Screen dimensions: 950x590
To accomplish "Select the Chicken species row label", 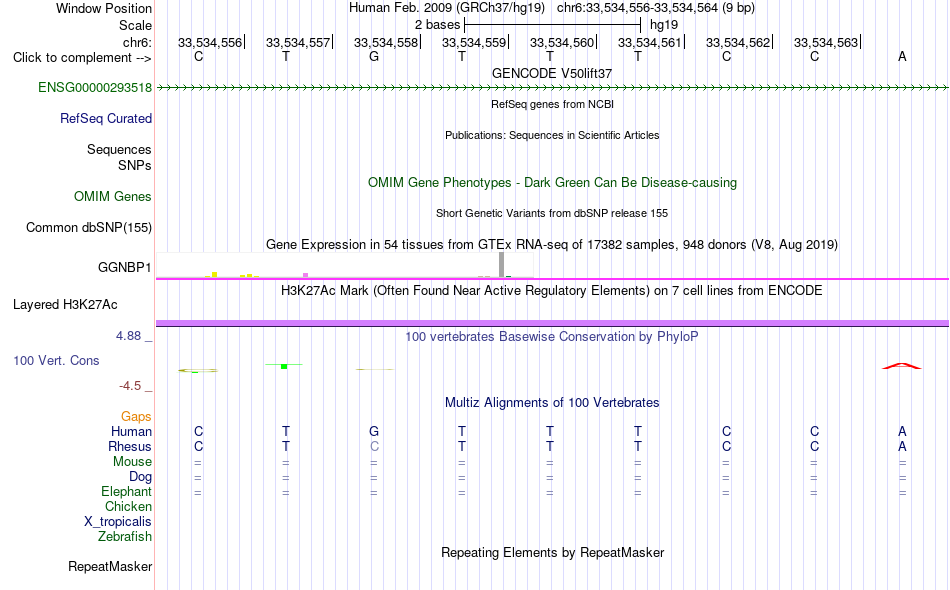I will click(x=128, y=506).
